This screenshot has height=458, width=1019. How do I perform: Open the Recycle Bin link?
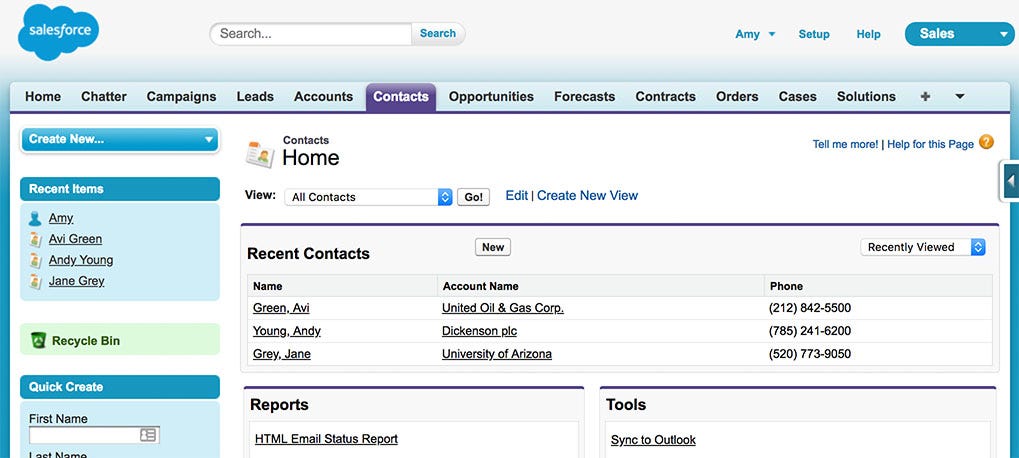pyautogui.click(x=86, y=341)
